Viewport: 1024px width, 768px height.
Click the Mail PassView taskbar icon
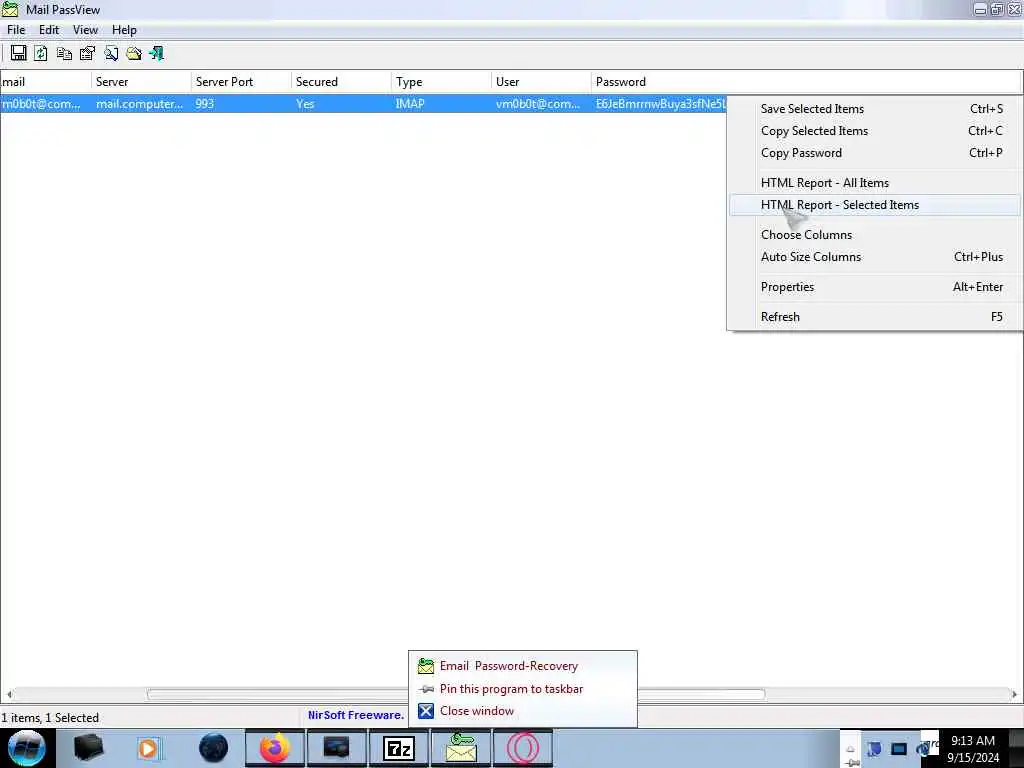pos(460,748)
